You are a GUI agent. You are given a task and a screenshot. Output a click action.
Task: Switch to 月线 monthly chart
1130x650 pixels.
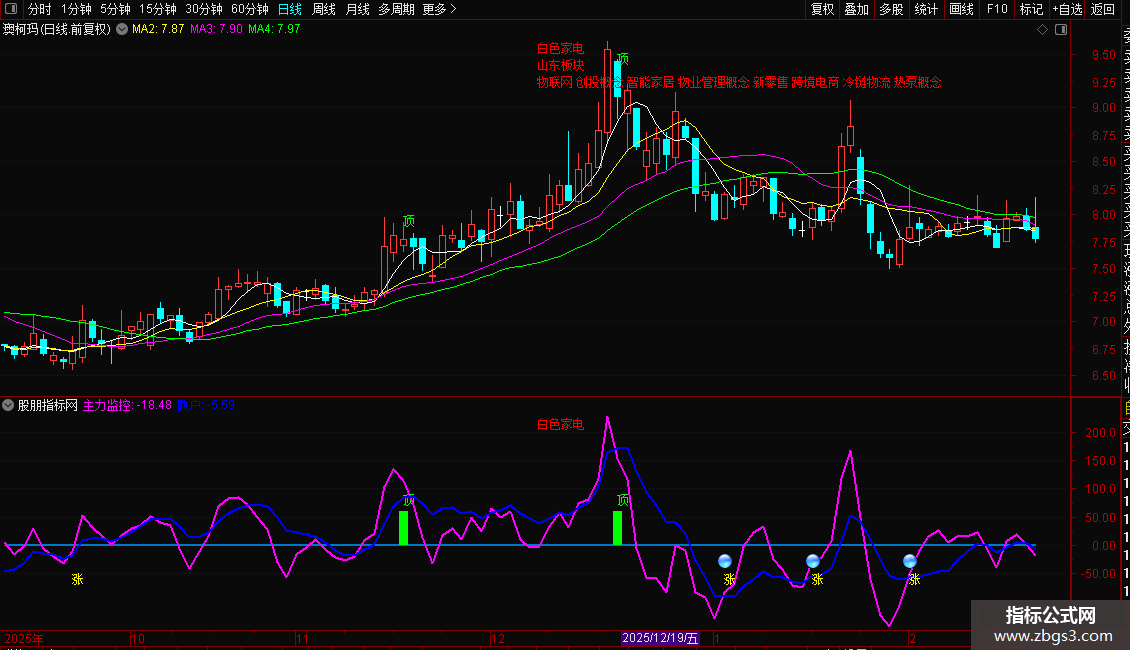357,9
